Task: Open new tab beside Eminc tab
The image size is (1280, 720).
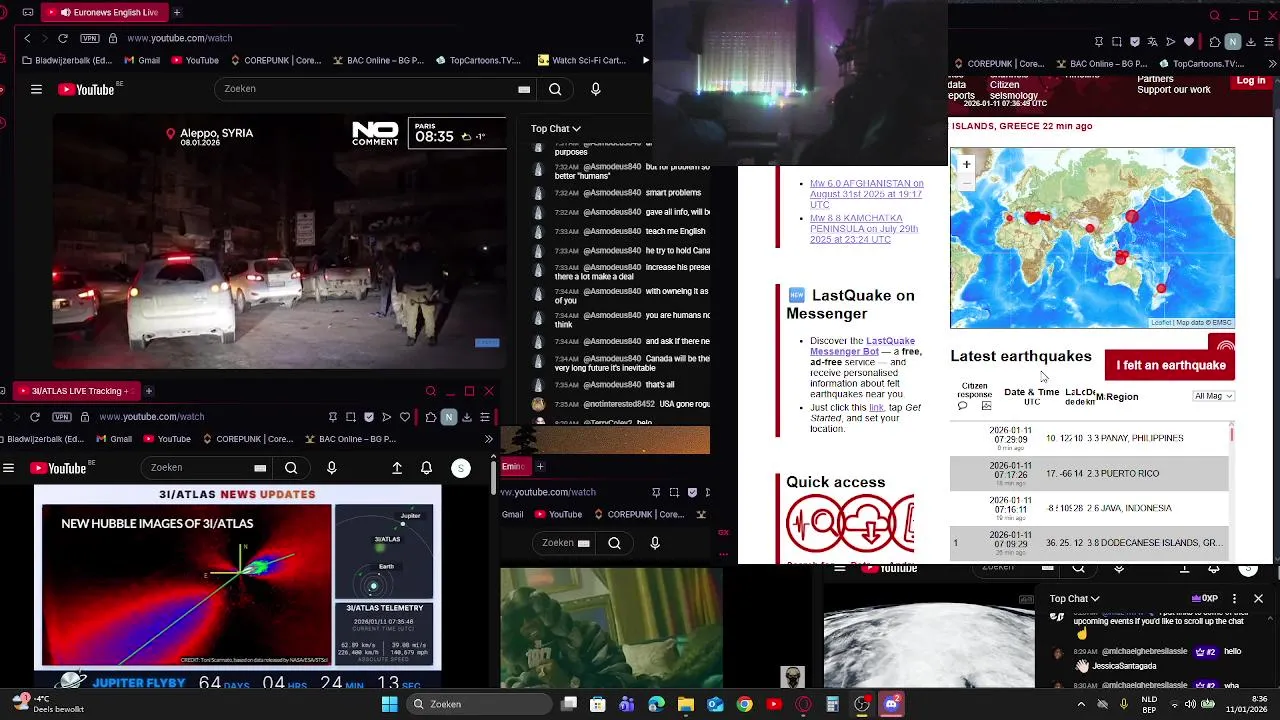Action: (x=540, y=466)
